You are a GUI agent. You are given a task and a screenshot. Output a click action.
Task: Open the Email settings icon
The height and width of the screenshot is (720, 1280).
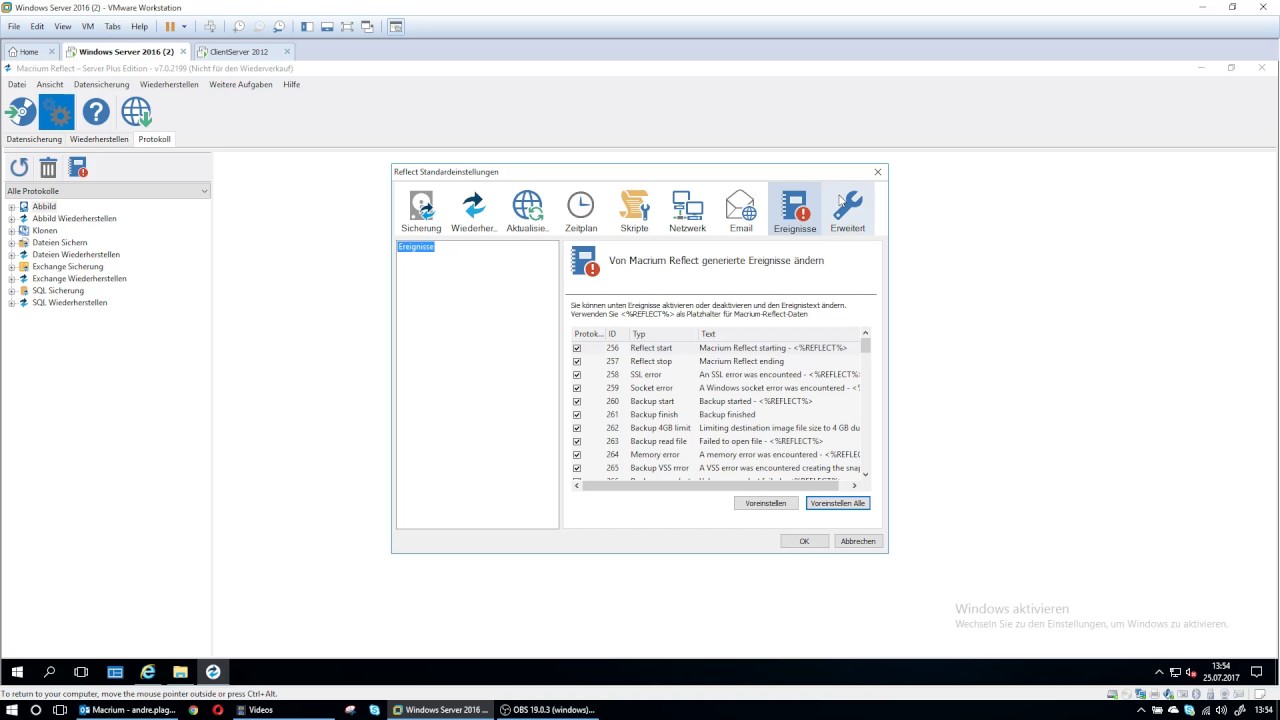coord(741,210)
